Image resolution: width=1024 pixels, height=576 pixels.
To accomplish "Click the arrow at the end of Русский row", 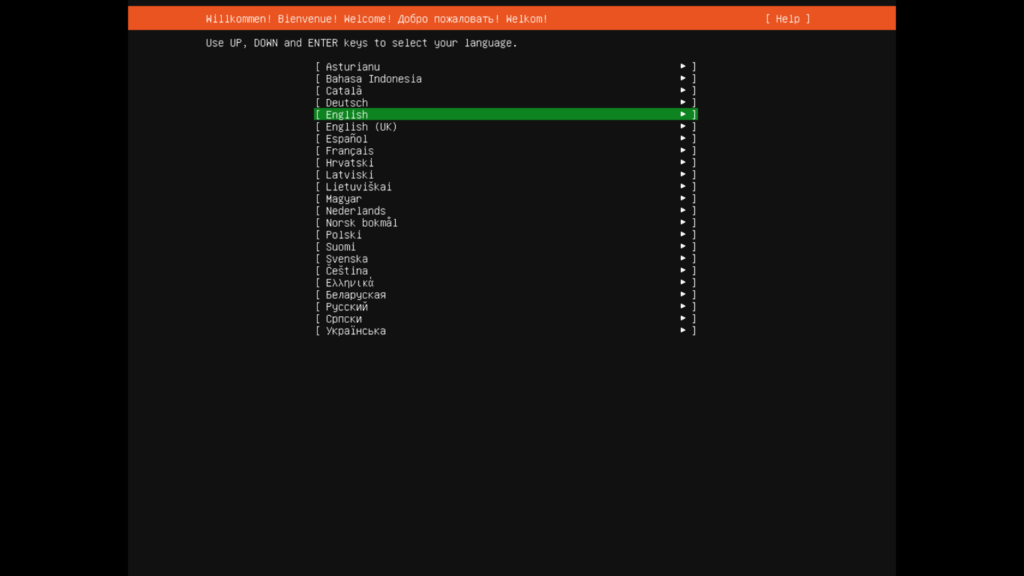I will [683, 306].
